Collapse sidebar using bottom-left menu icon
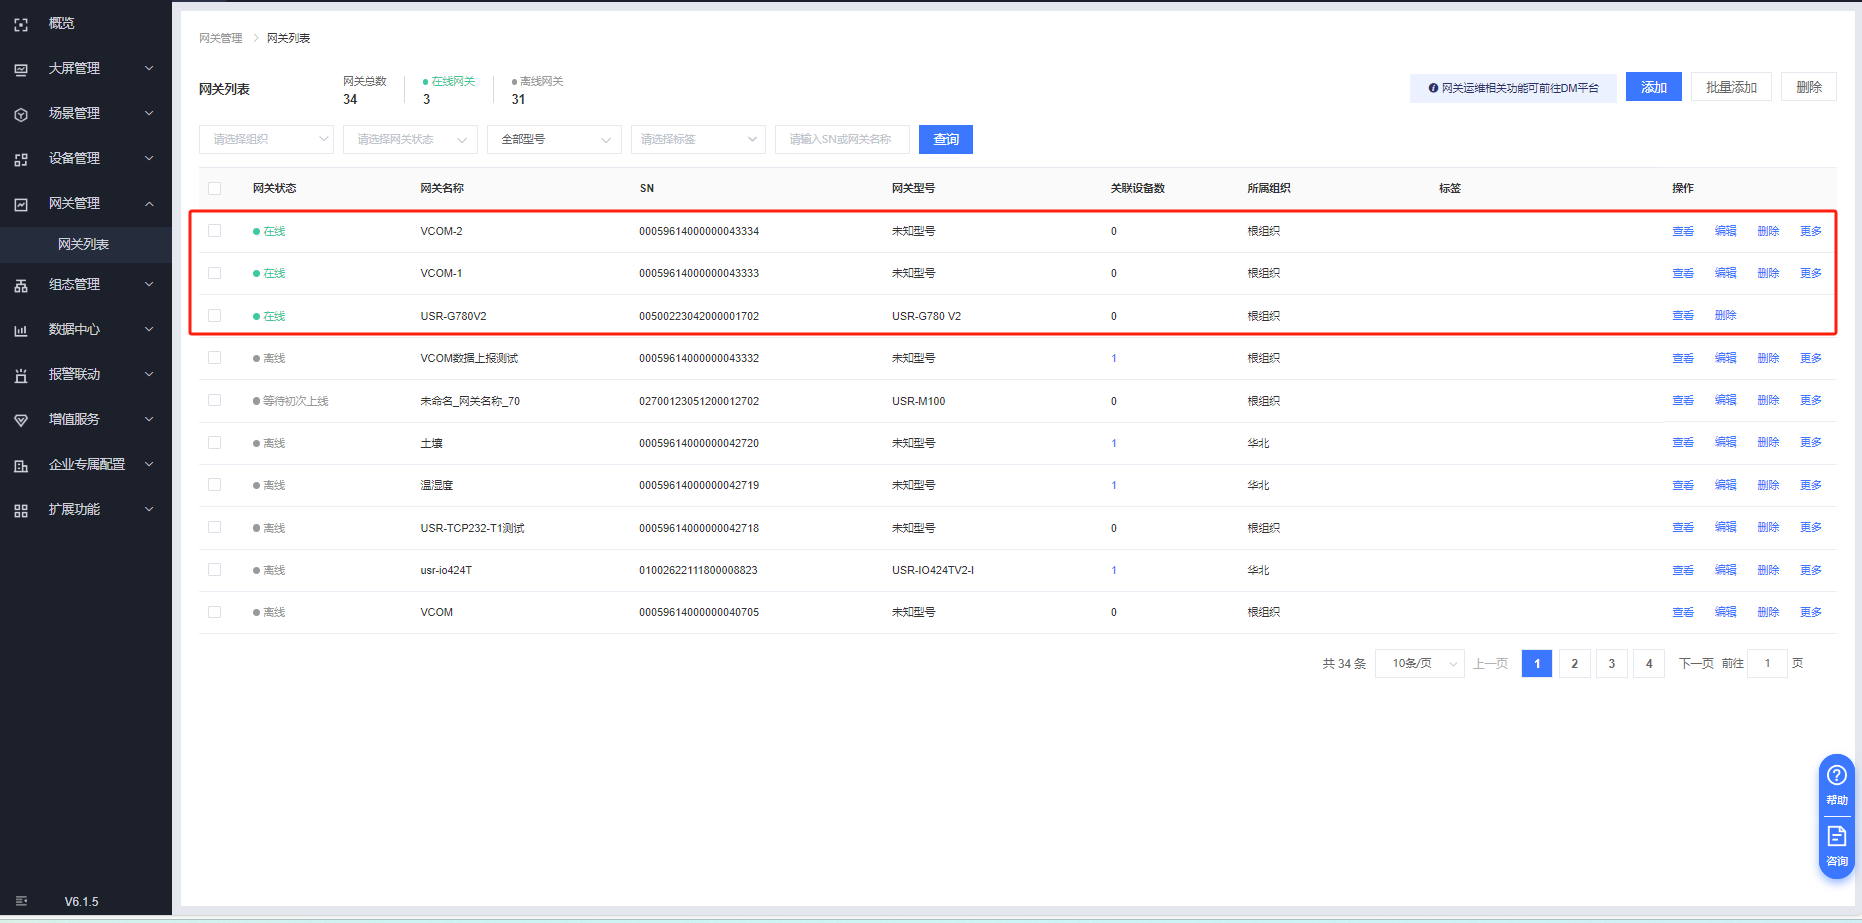 22,901
